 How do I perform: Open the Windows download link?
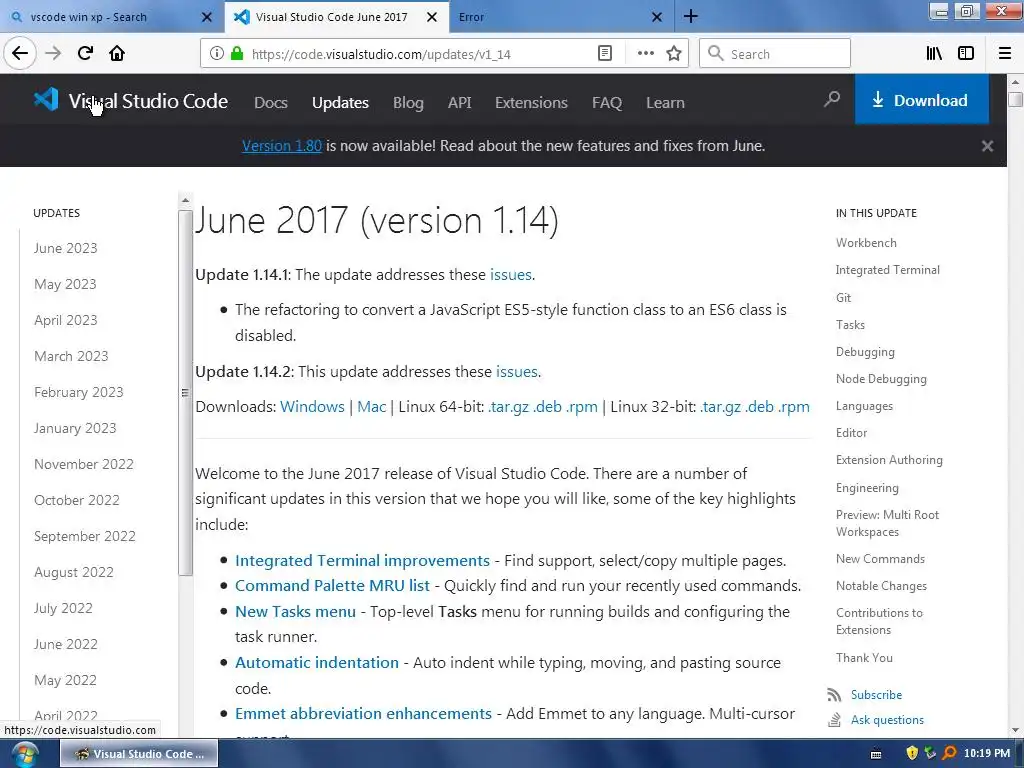(312, 406)
